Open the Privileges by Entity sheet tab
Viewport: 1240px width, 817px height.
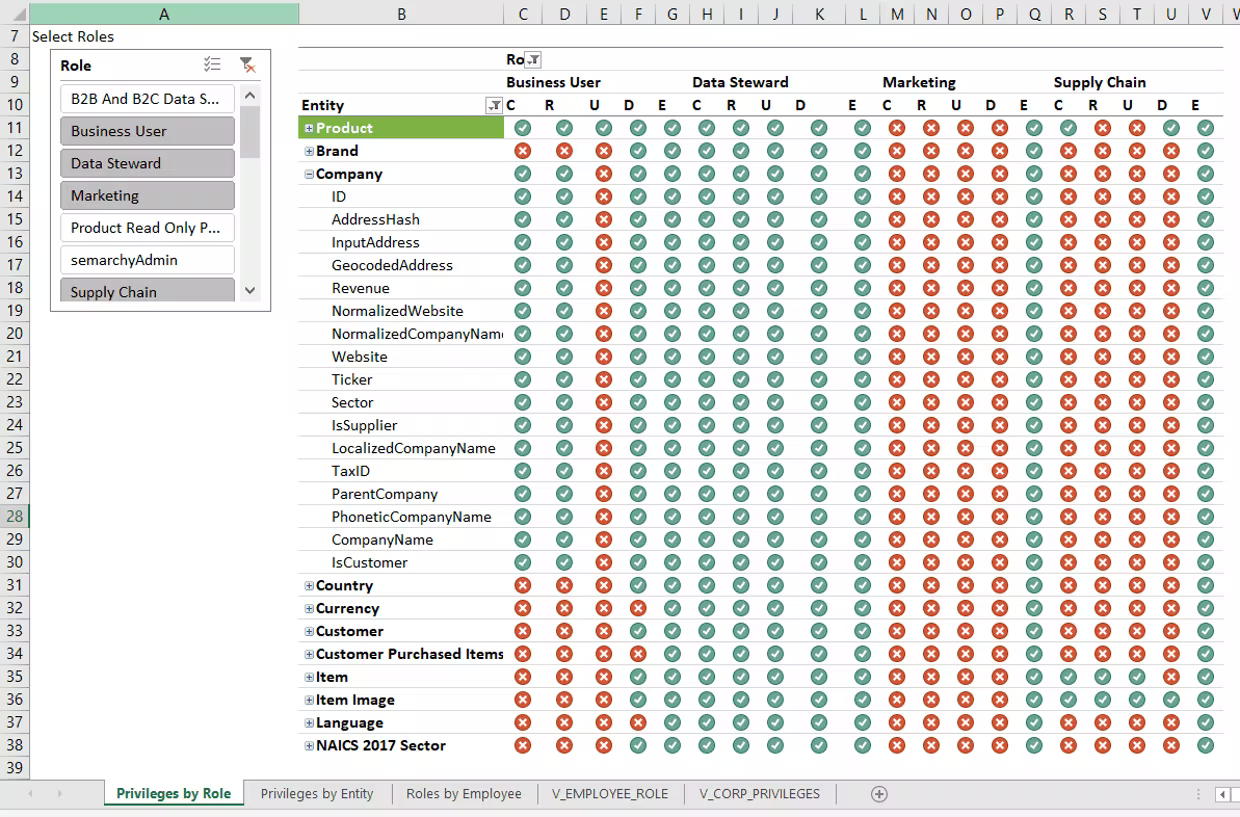tap(317, 794)
